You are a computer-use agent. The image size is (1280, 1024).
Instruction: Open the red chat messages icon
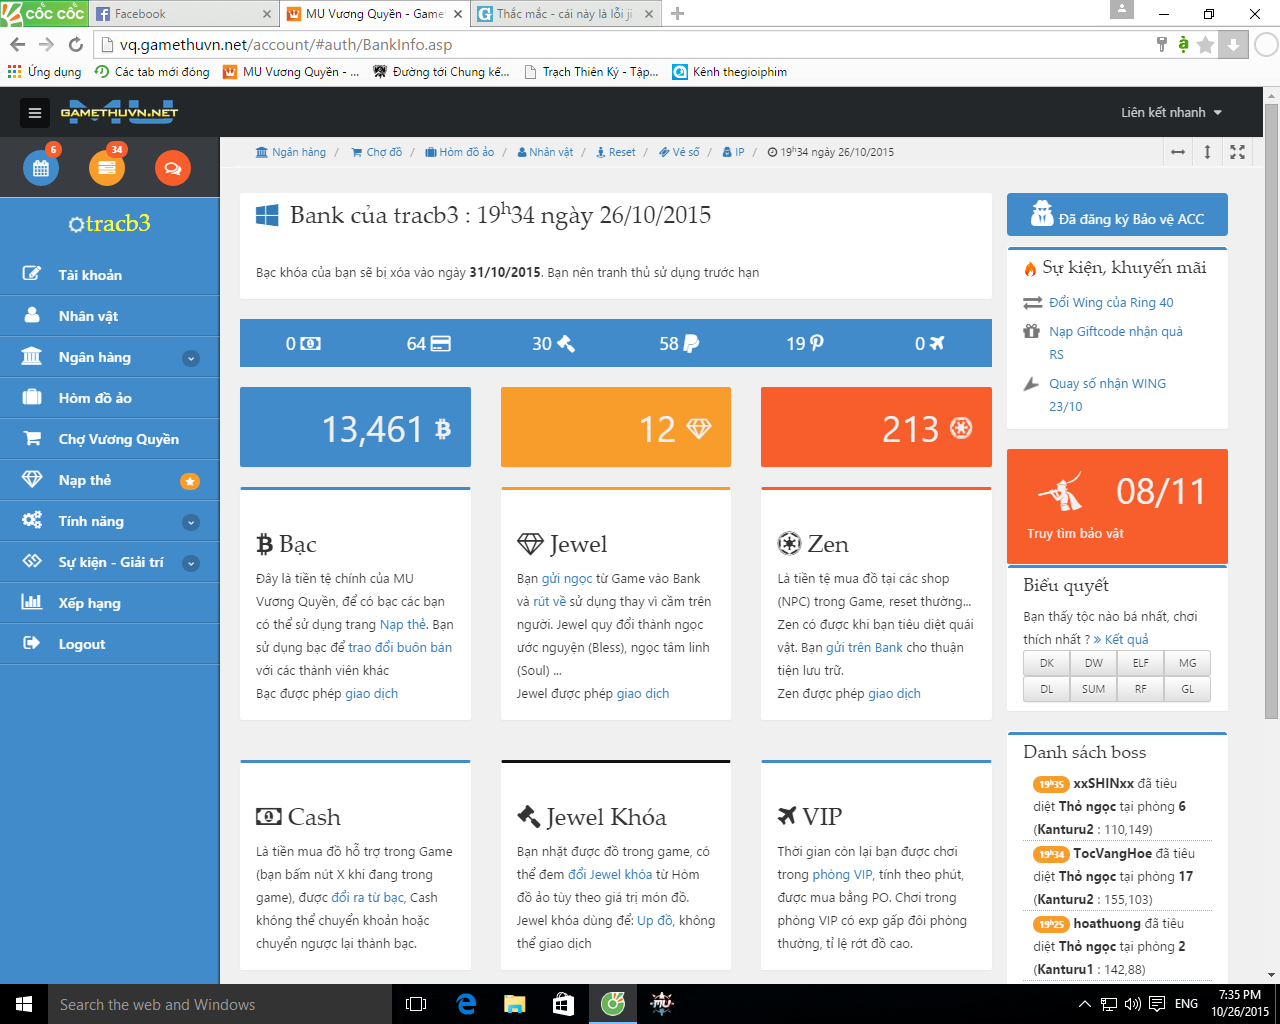point(172,168)
